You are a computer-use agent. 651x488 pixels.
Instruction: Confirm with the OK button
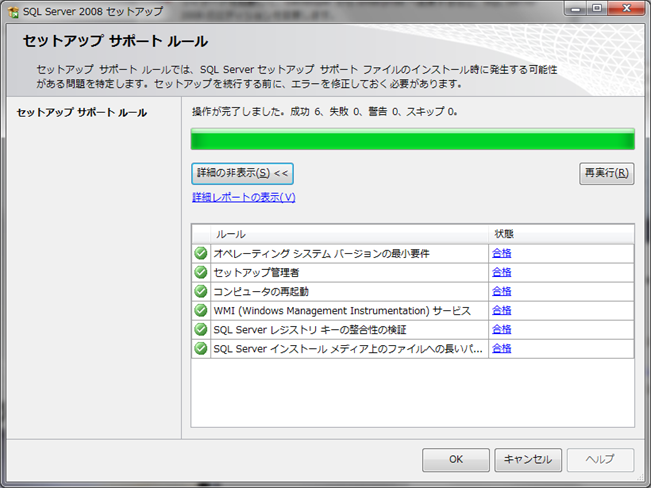pos(456,460)
